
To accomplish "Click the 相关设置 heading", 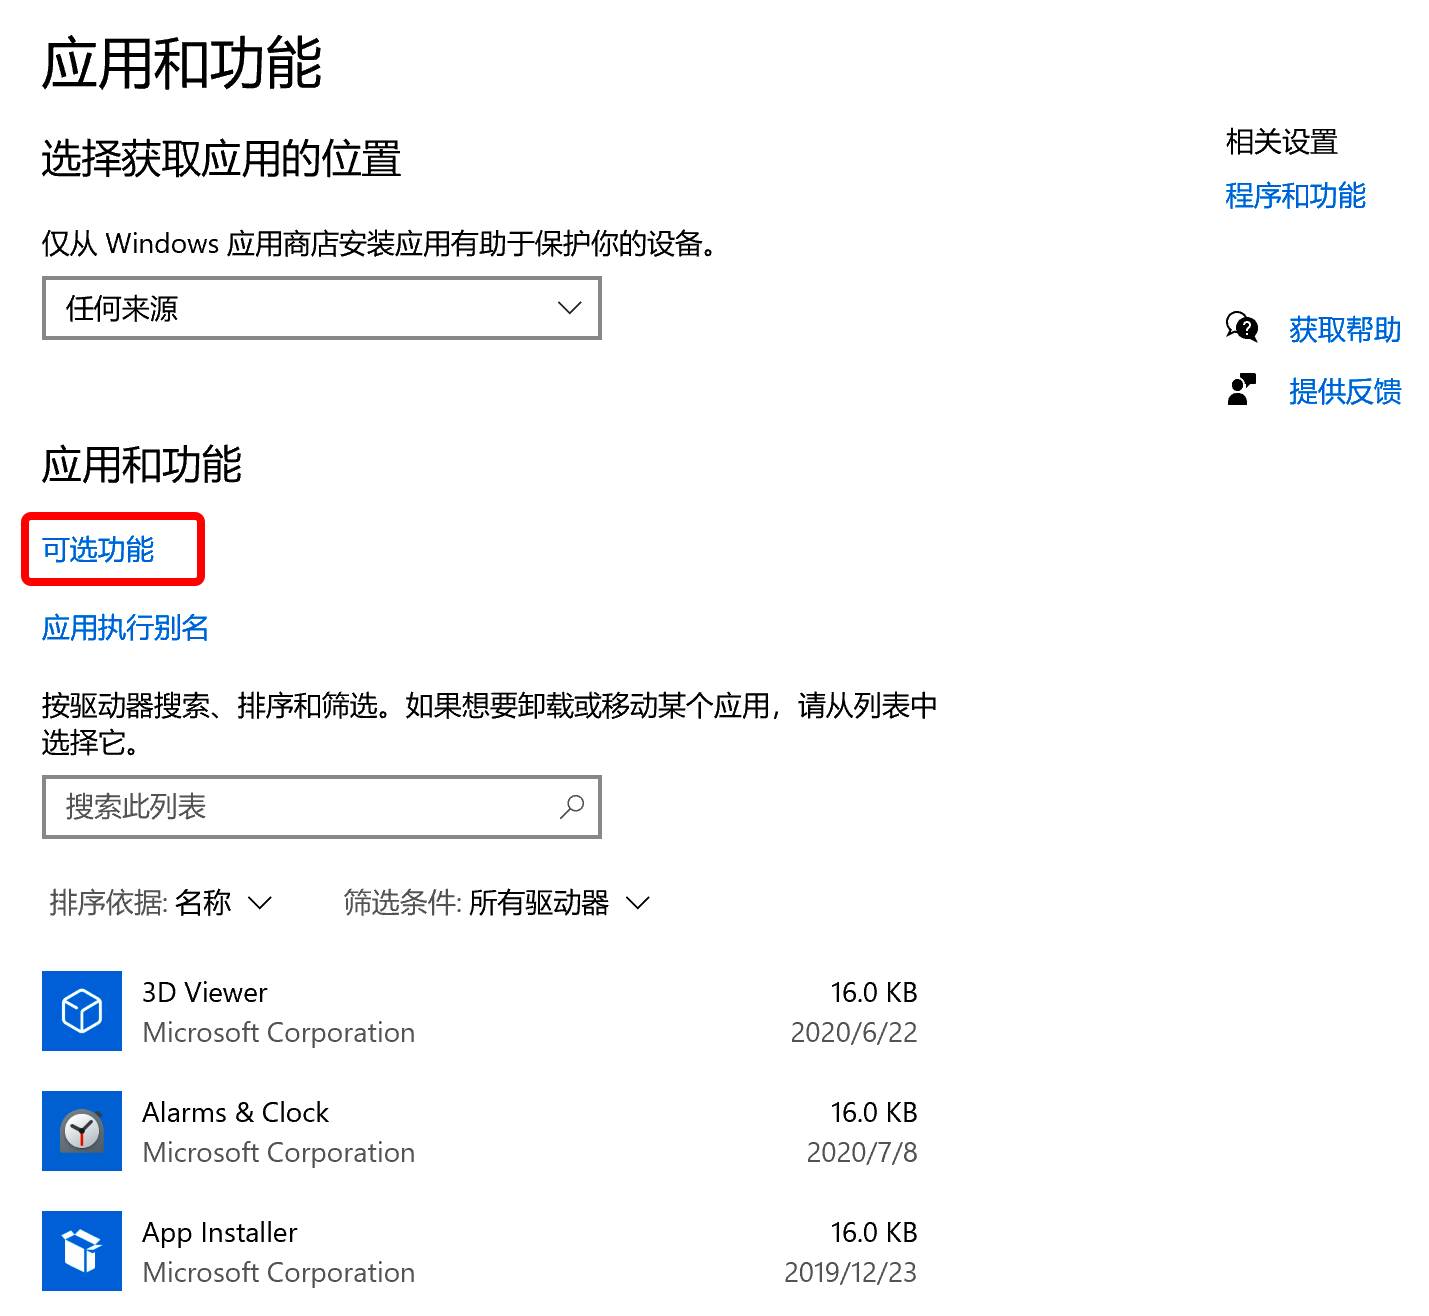I will (x=1282, y=142).
